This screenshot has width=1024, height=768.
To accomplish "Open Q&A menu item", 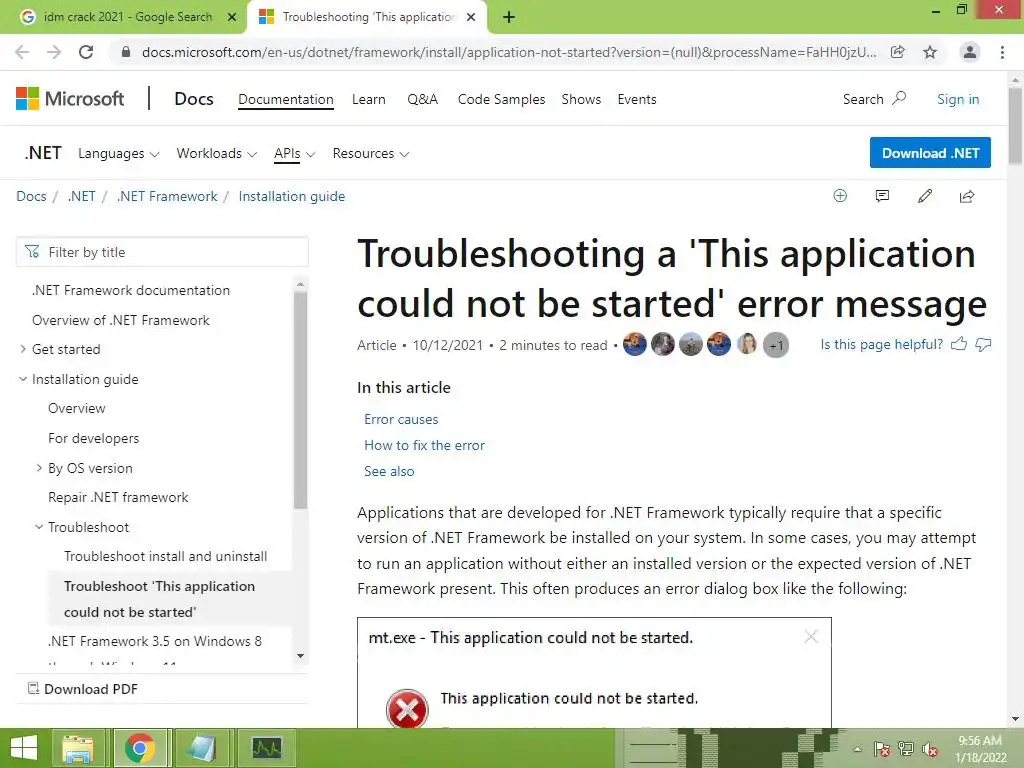I will point(422,99).
